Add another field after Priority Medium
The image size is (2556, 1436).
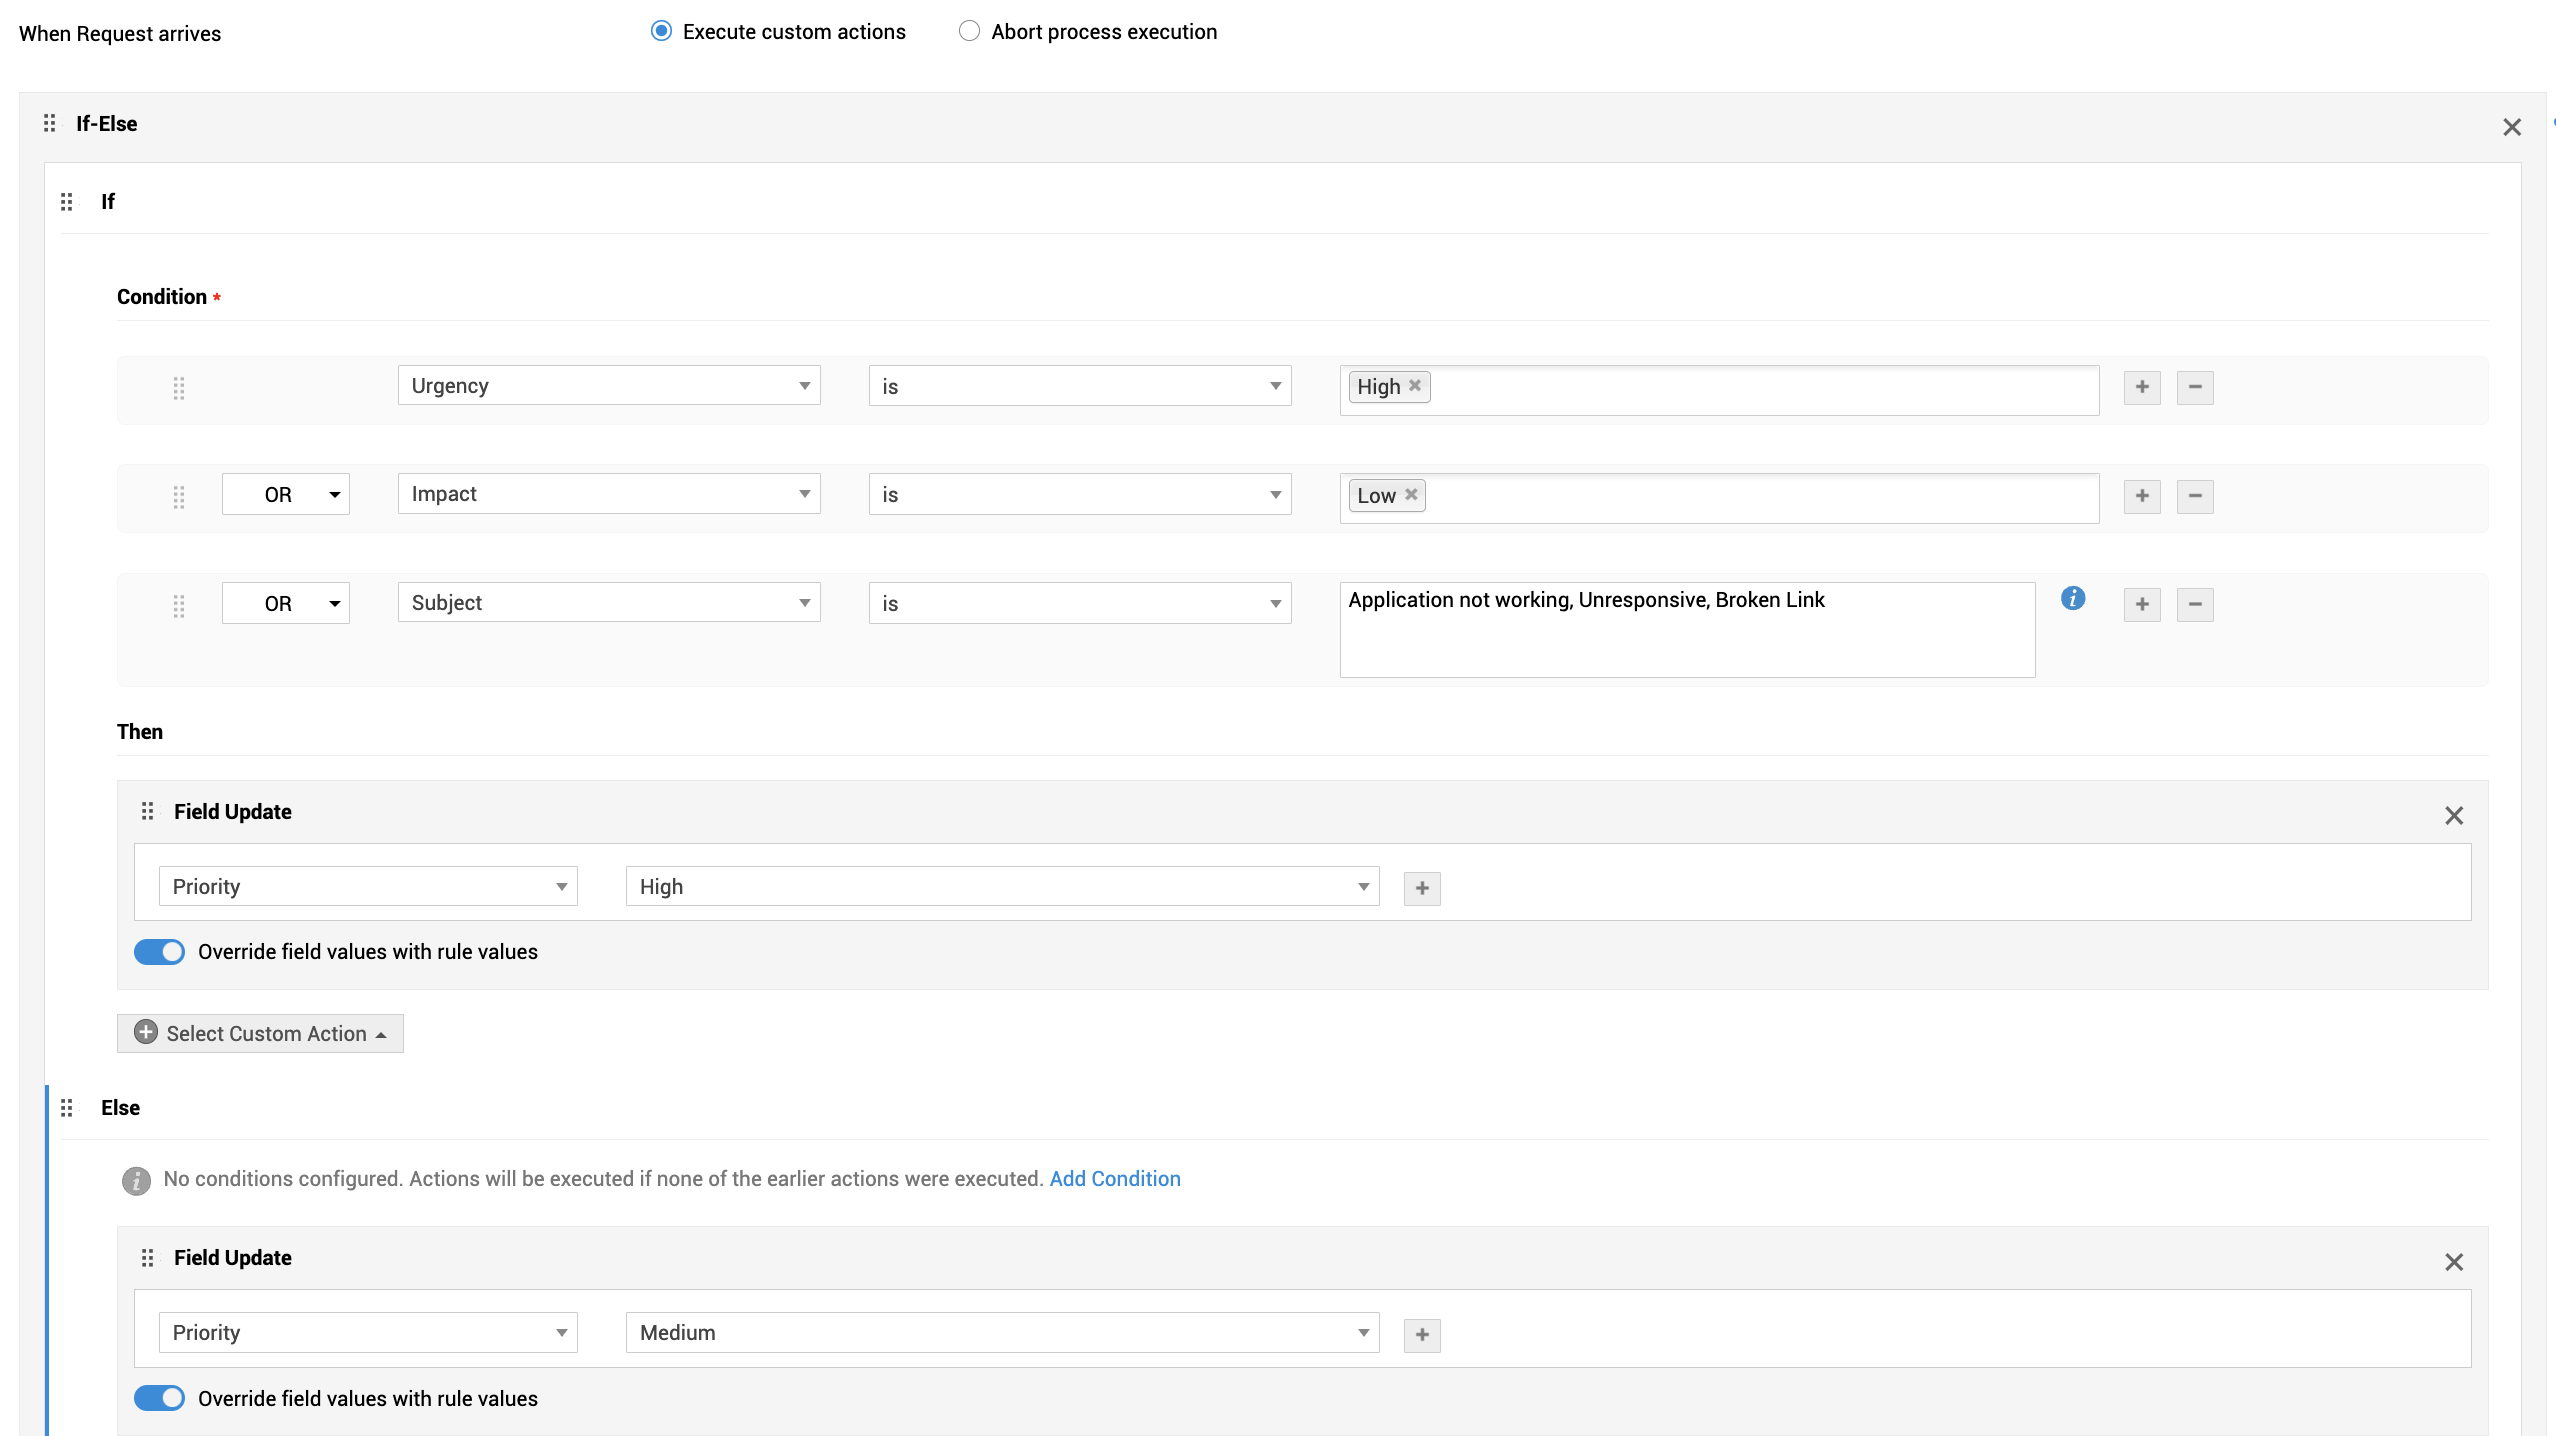1421,1334
